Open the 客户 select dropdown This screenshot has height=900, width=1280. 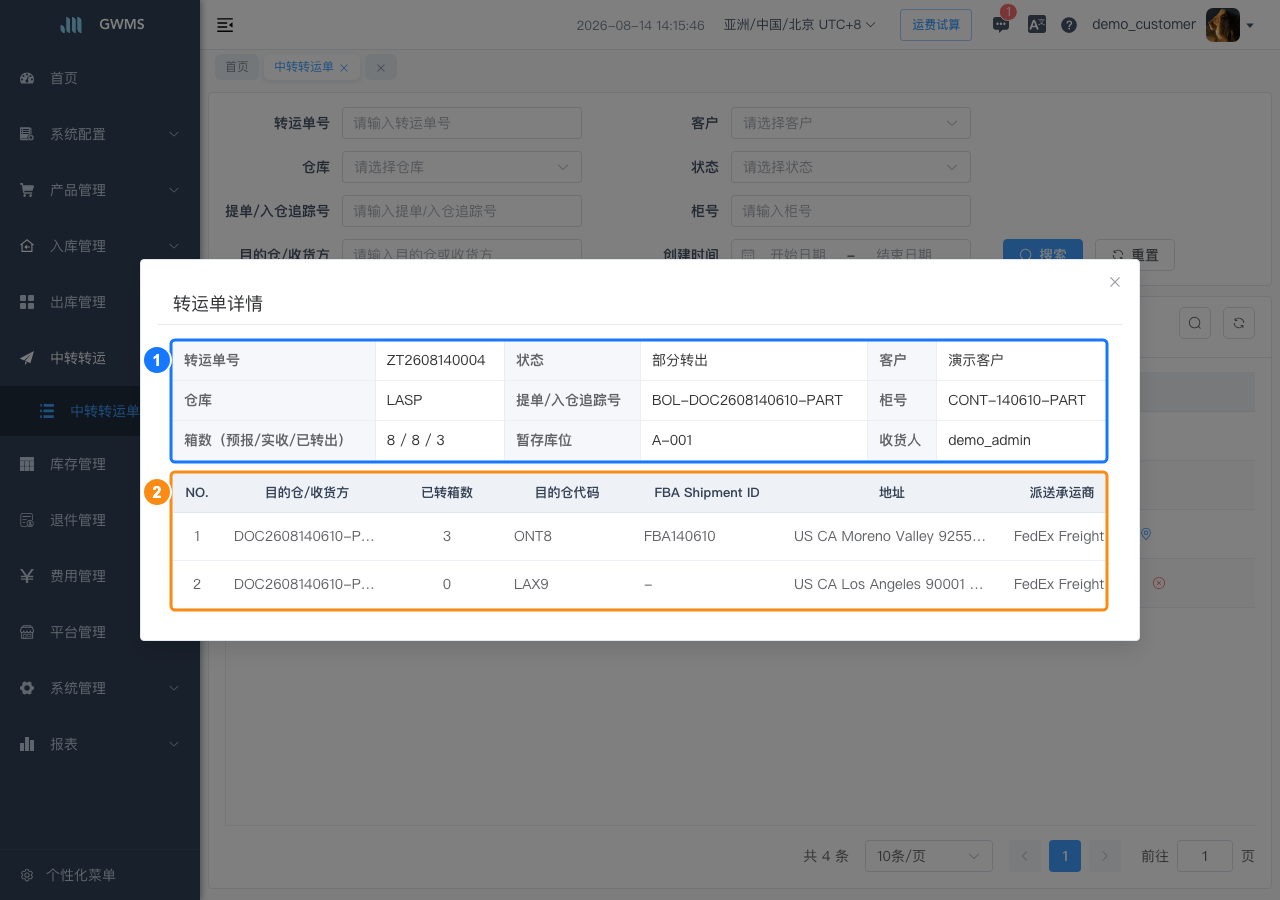pos(851,123)
